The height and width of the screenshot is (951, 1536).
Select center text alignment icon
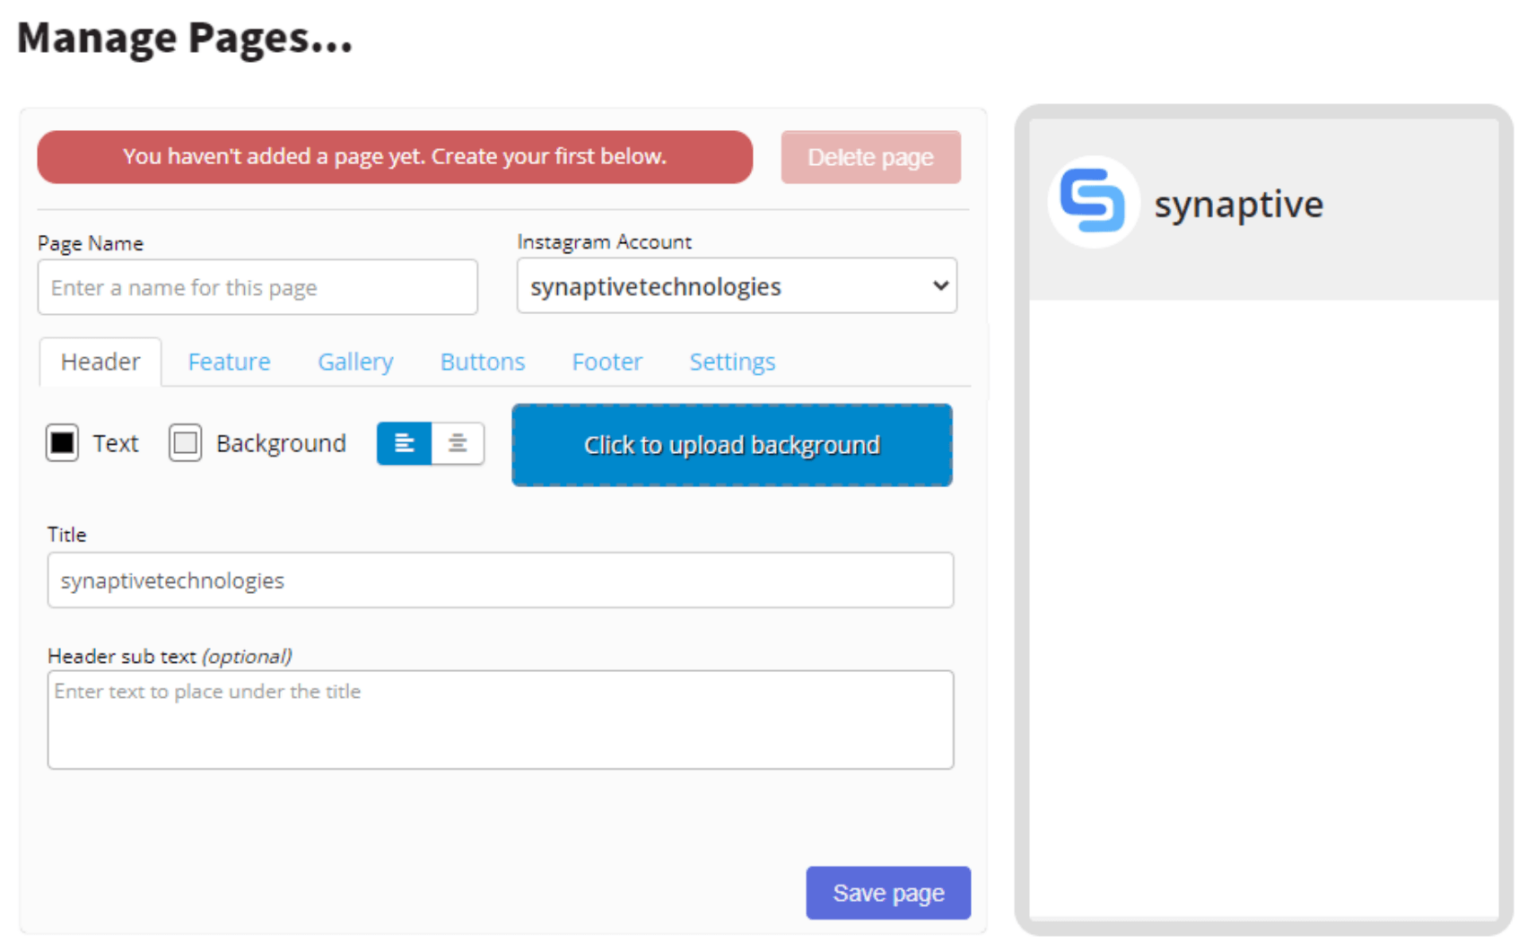458,443
